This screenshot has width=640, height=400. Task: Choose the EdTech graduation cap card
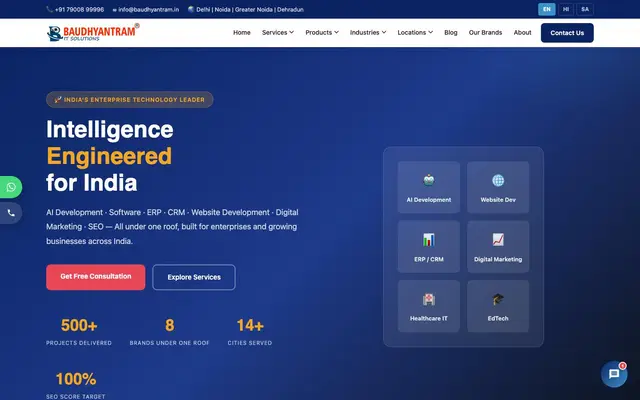(x=498, y=306)
